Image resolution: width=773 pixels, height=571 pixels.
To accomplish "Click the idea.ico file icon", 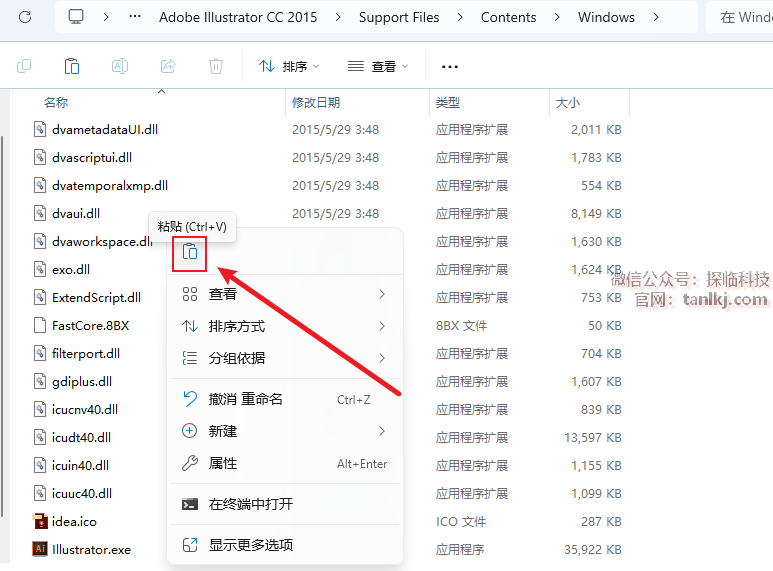I will [x=41, y=521].
